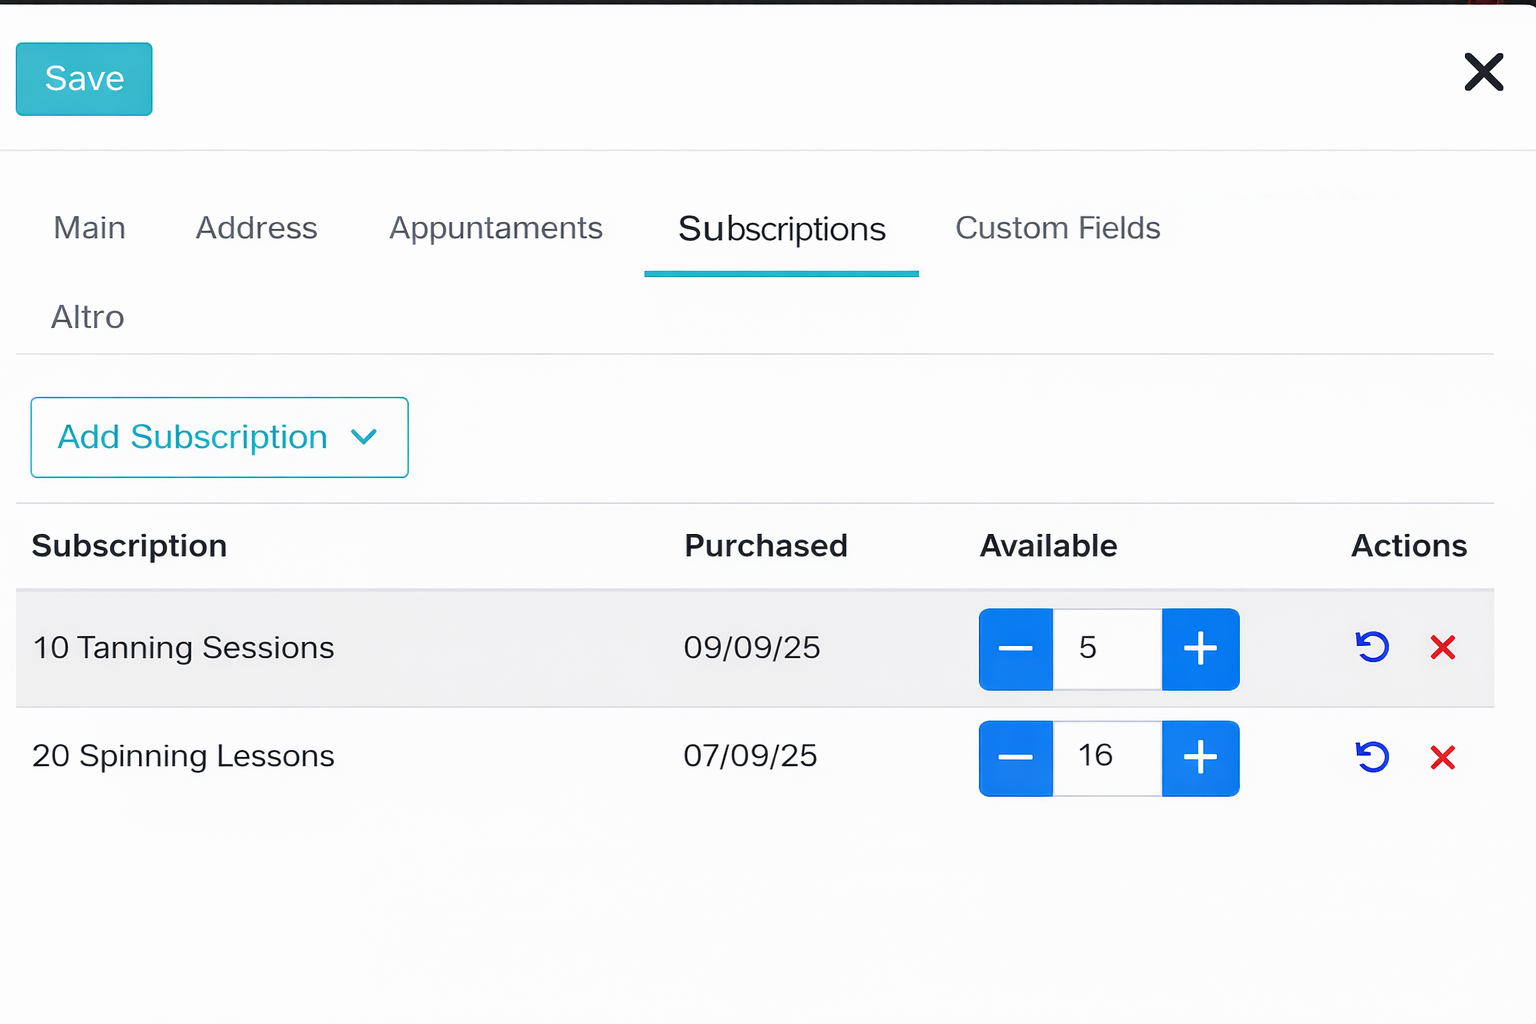Switch to the Appuntaments tab

[x=495, y=228]
